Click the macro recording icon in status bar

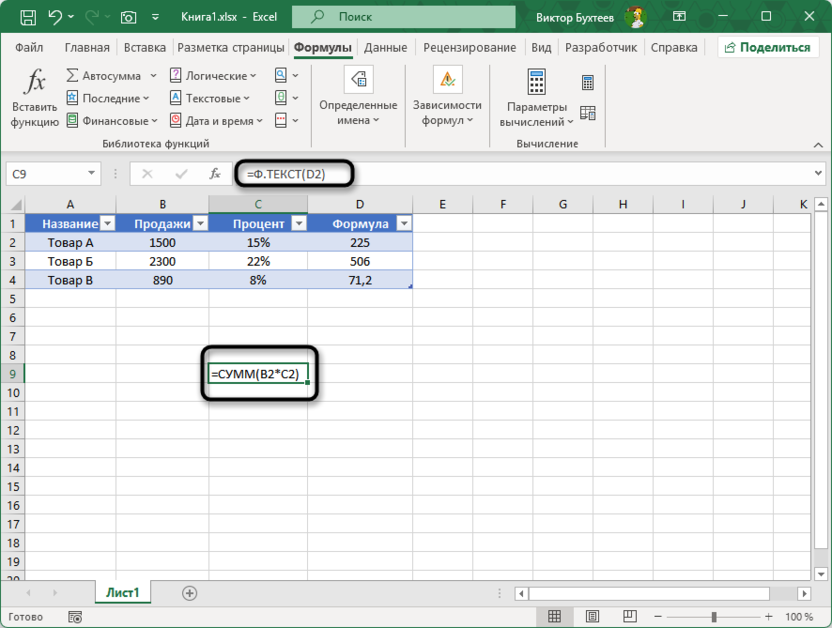pos(74,617)
